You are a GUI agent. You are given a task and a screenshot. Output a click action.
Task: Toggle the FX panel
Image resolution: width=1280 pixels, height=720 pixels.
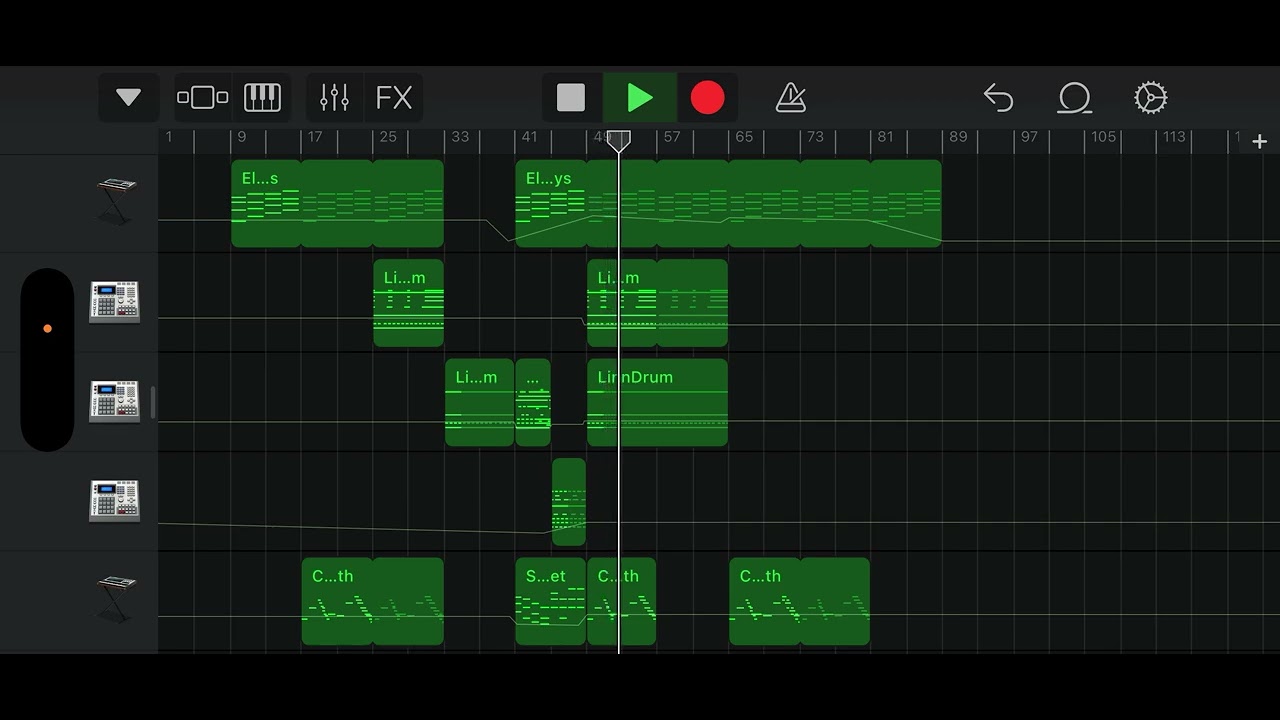(394, 98)
